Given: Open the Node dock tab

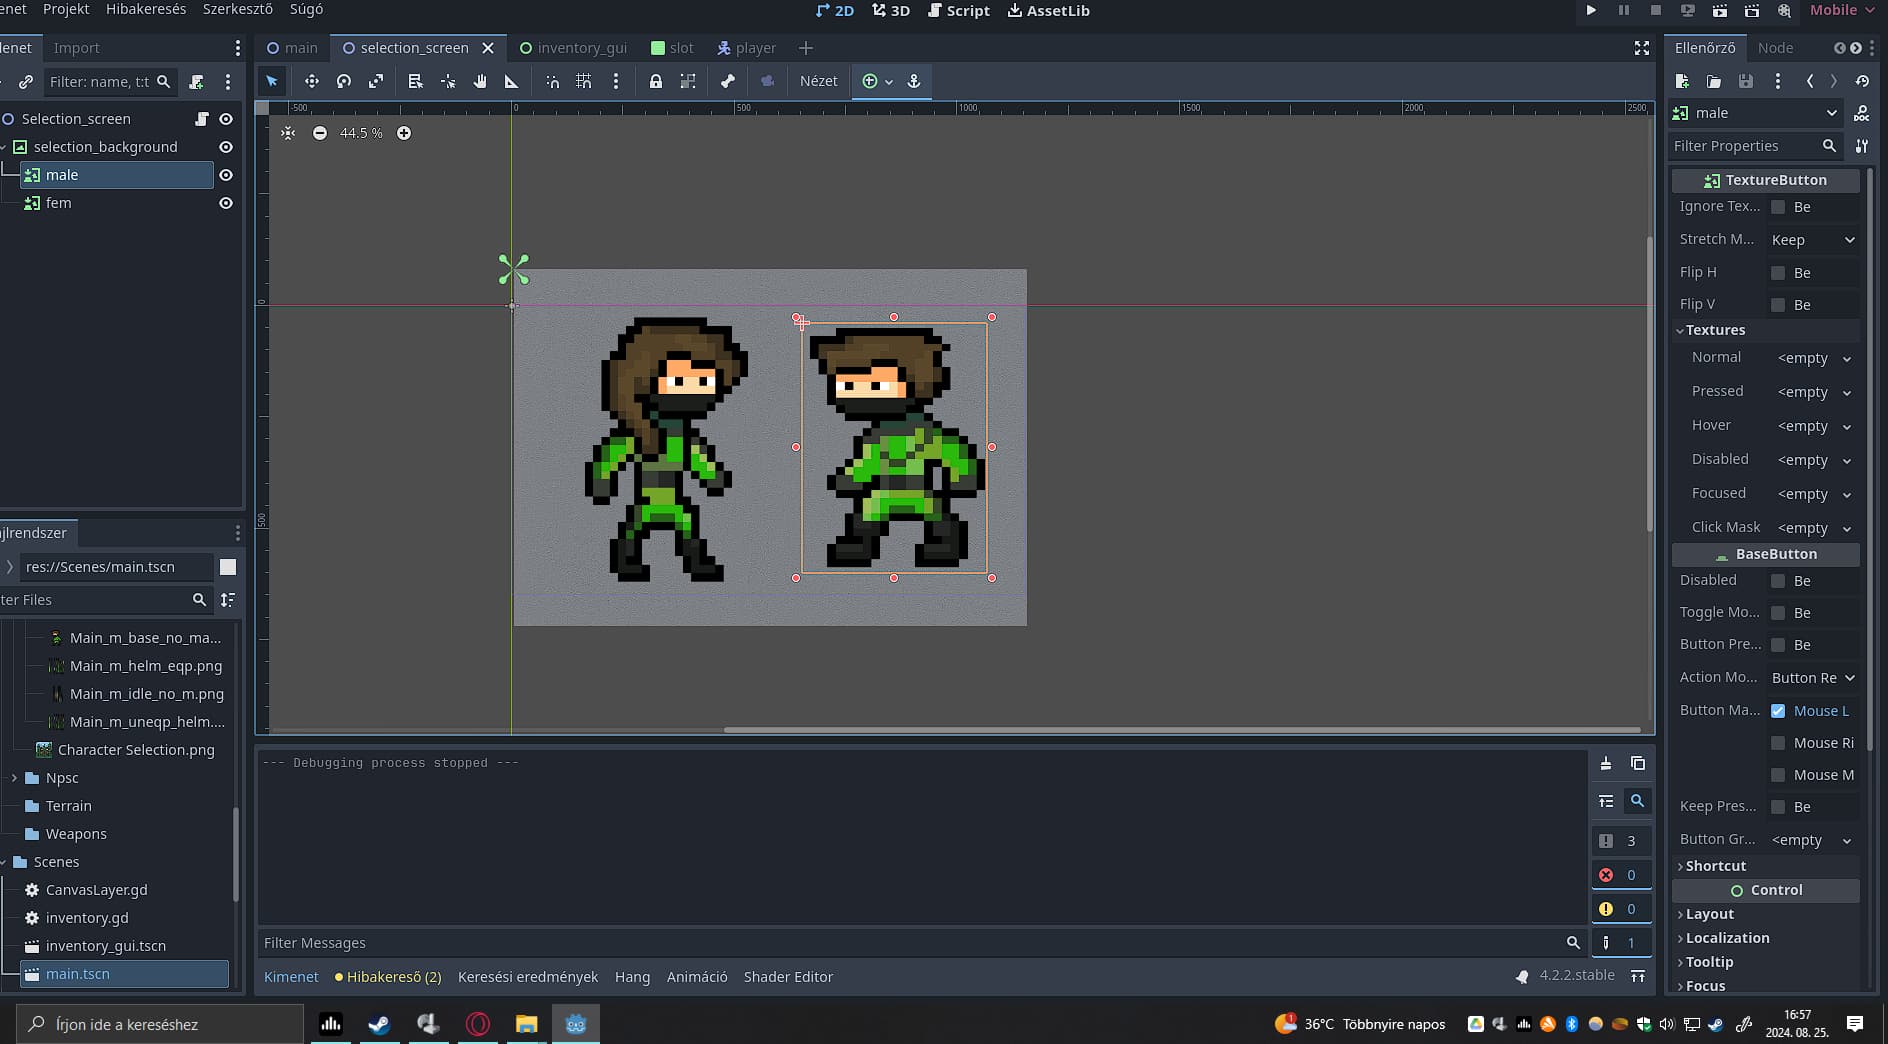Looking at the screenshot, I should click(1775, 48).
